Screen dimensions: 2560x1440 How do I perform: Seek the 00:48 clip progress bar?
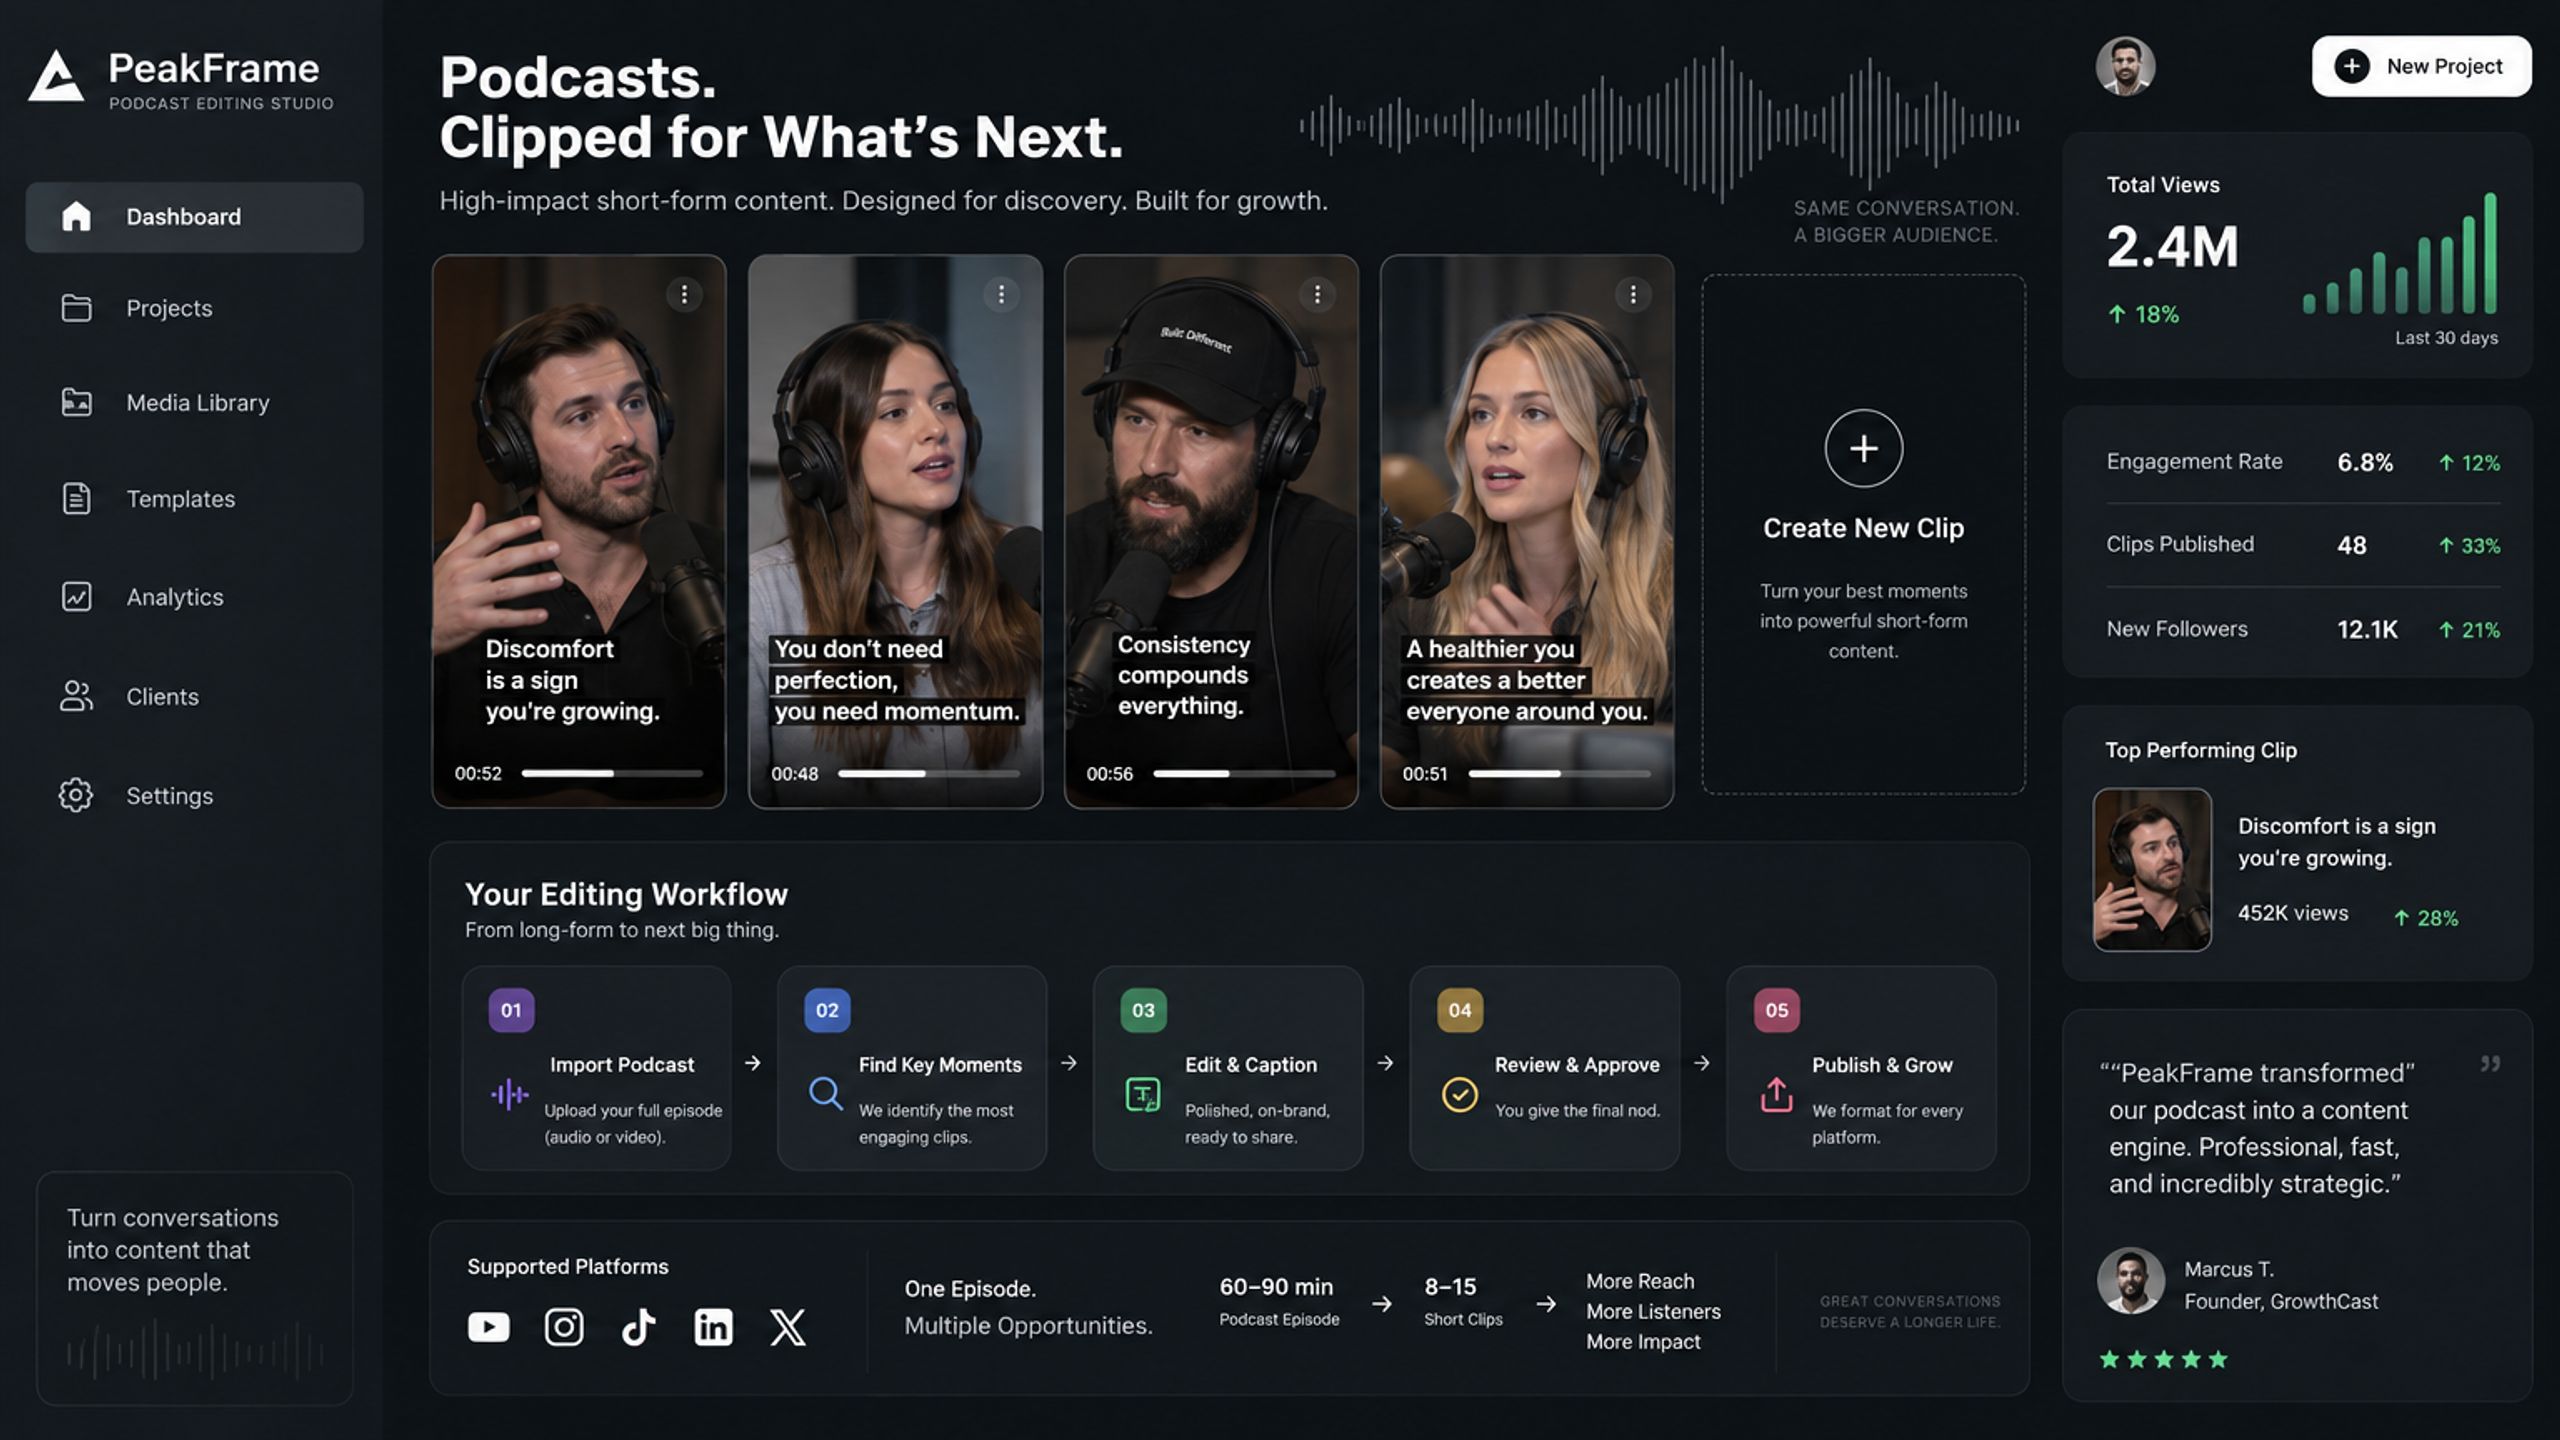tap(928, 773)
